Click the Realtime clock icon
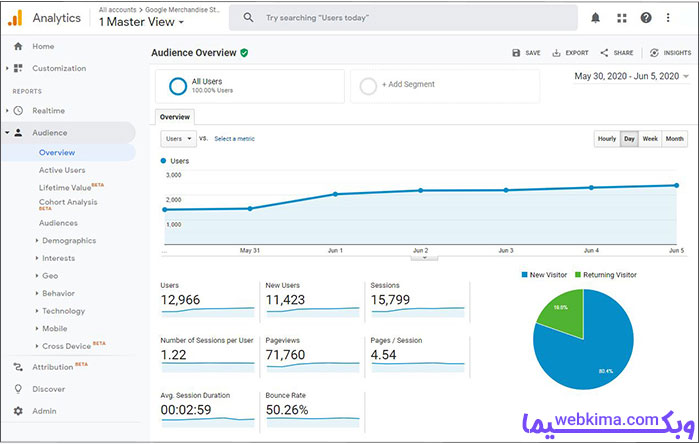 (18, 111)
